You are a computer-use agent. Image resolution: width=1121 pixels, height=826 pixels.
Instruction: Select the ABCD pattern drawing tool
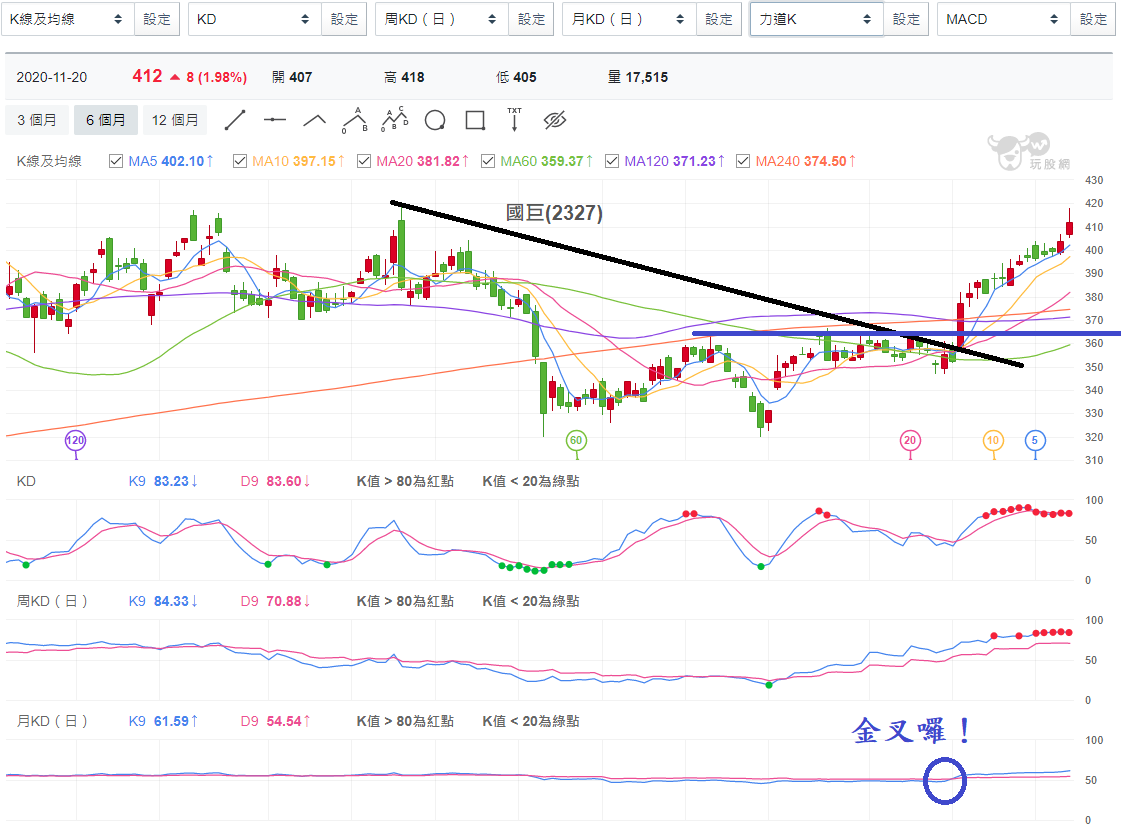(x=395, y=119)
